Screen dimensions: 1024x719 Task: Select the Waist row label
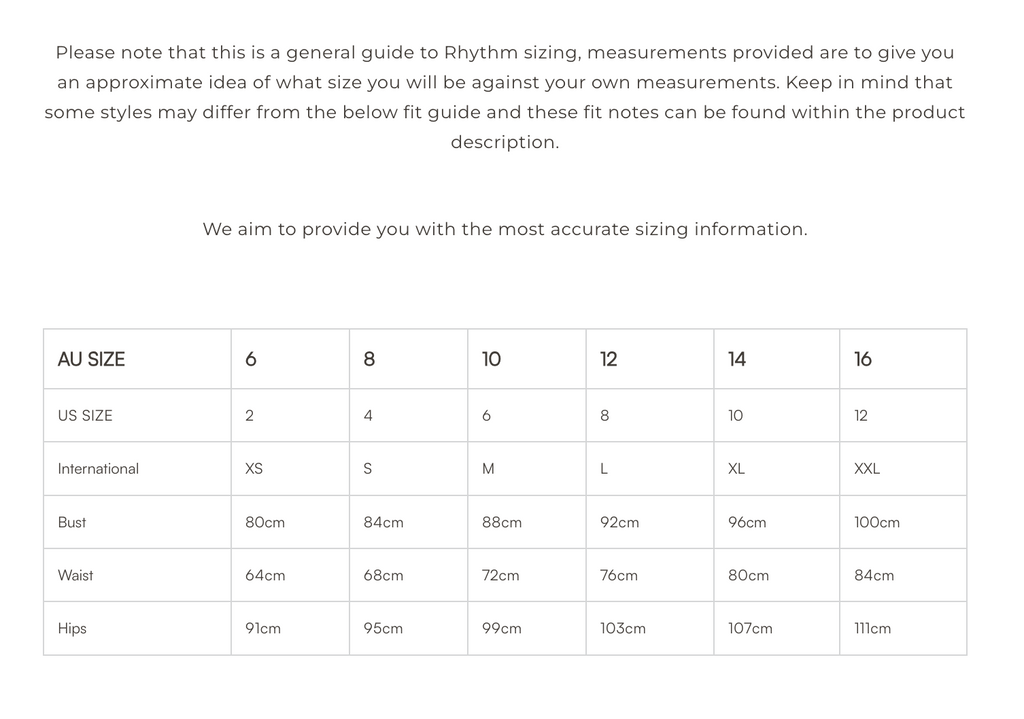[75, 575]
